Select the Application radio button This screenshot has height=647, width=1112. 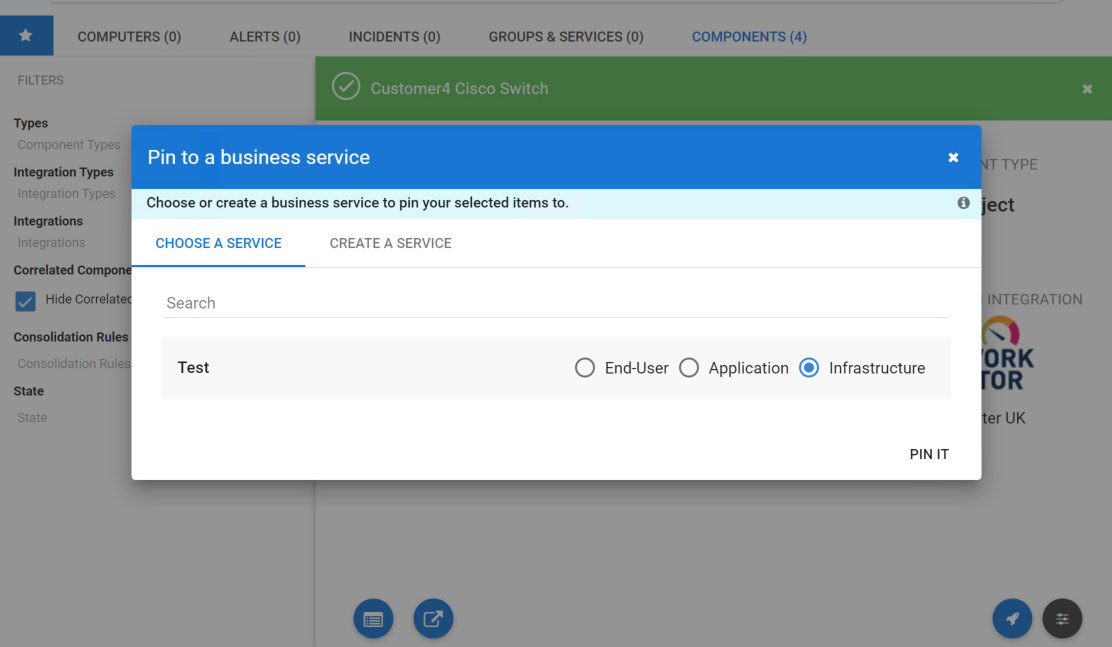pos(689,368)
